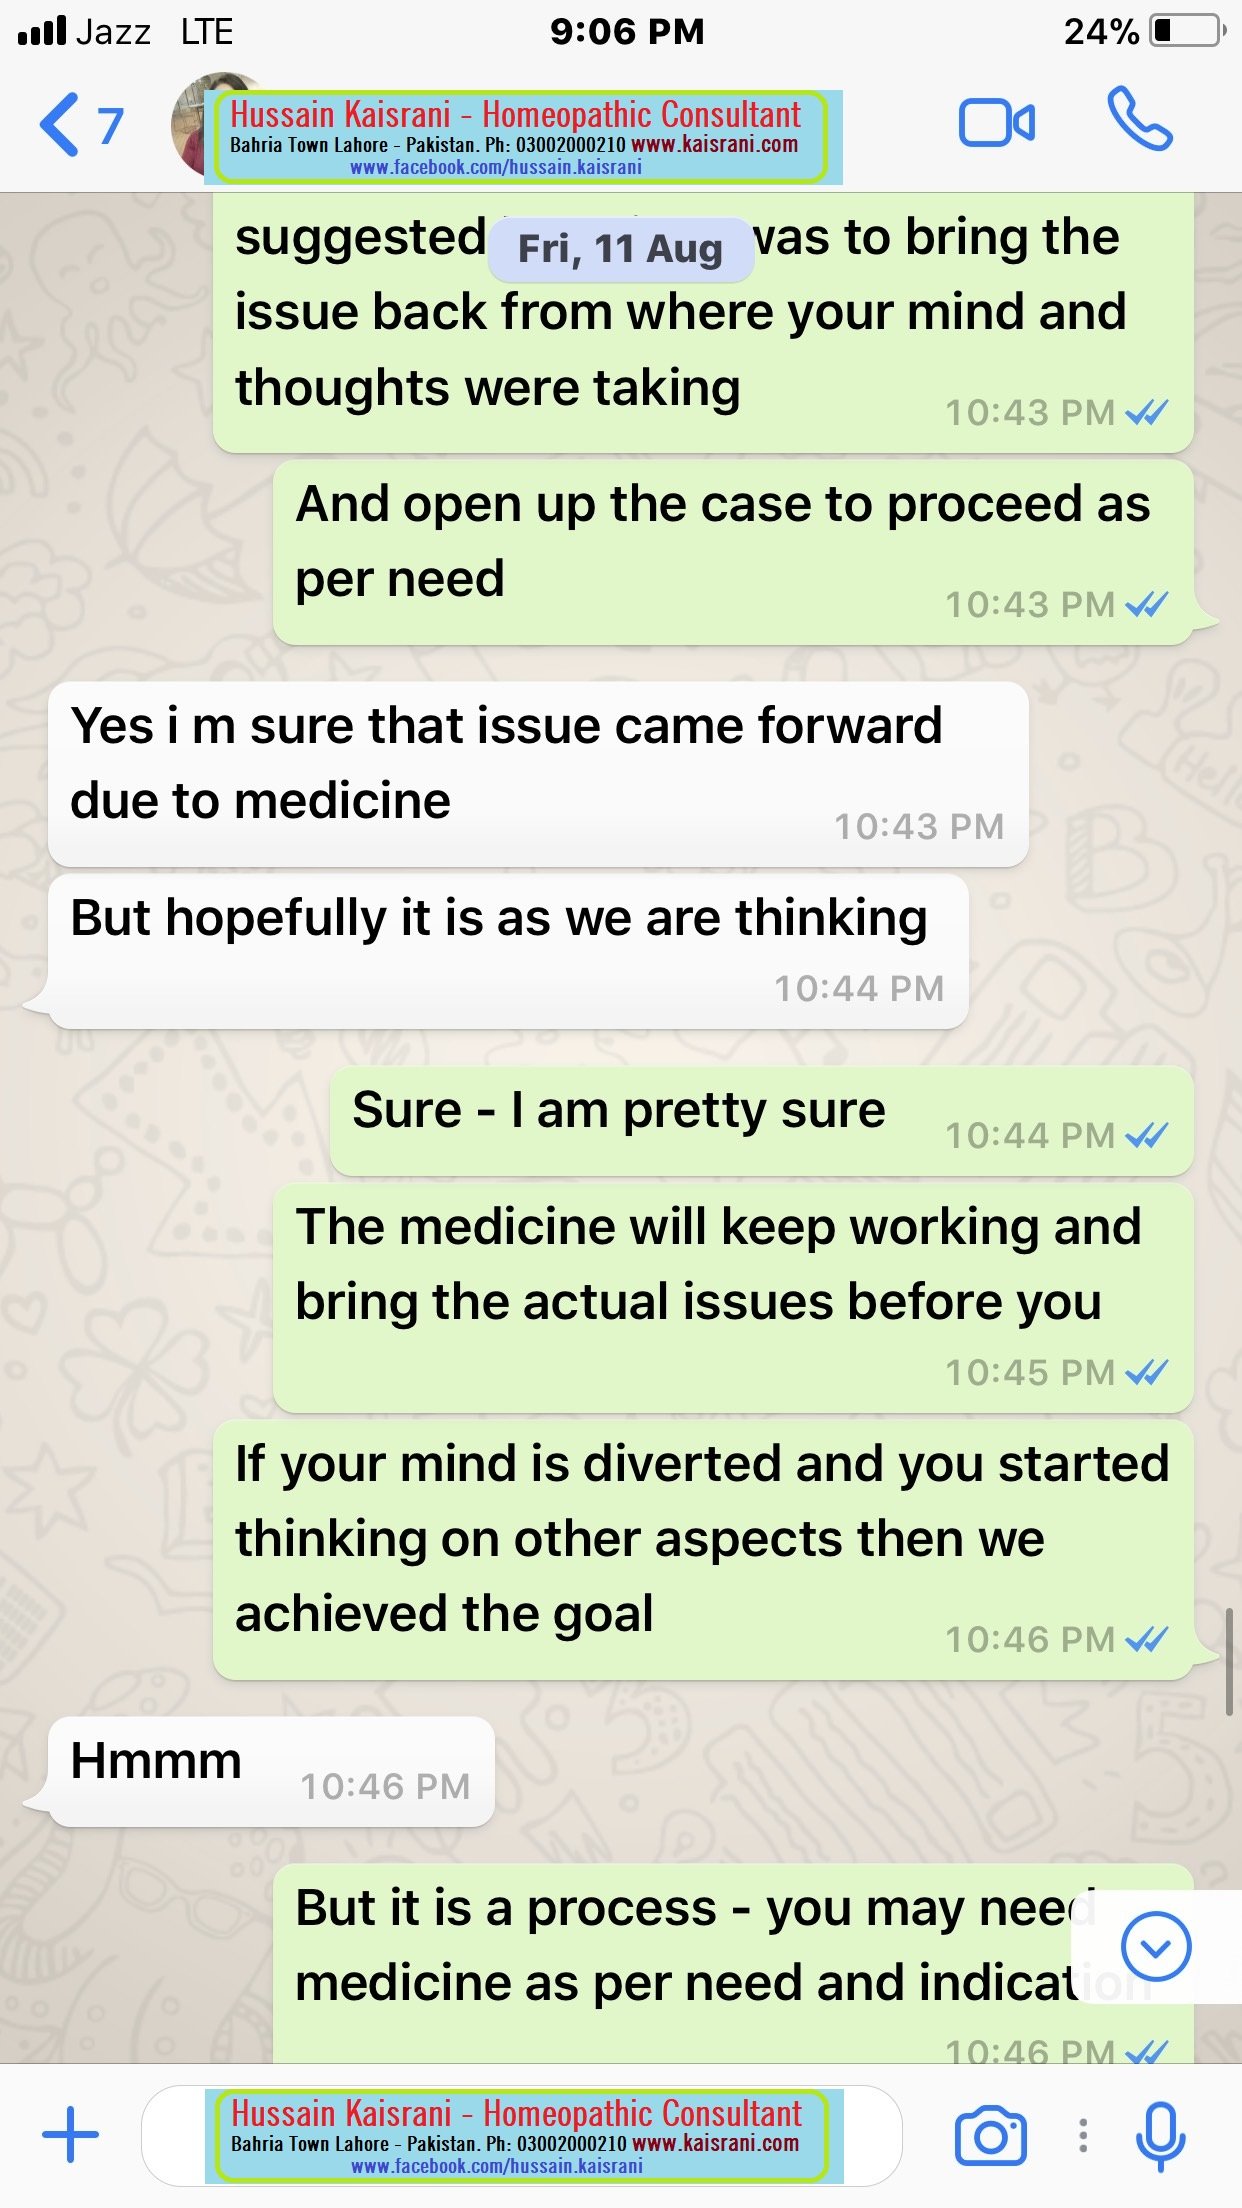Tap the battery indicator in status bar
This screenshot has height=2208, width=1242.
point(1189,31)
